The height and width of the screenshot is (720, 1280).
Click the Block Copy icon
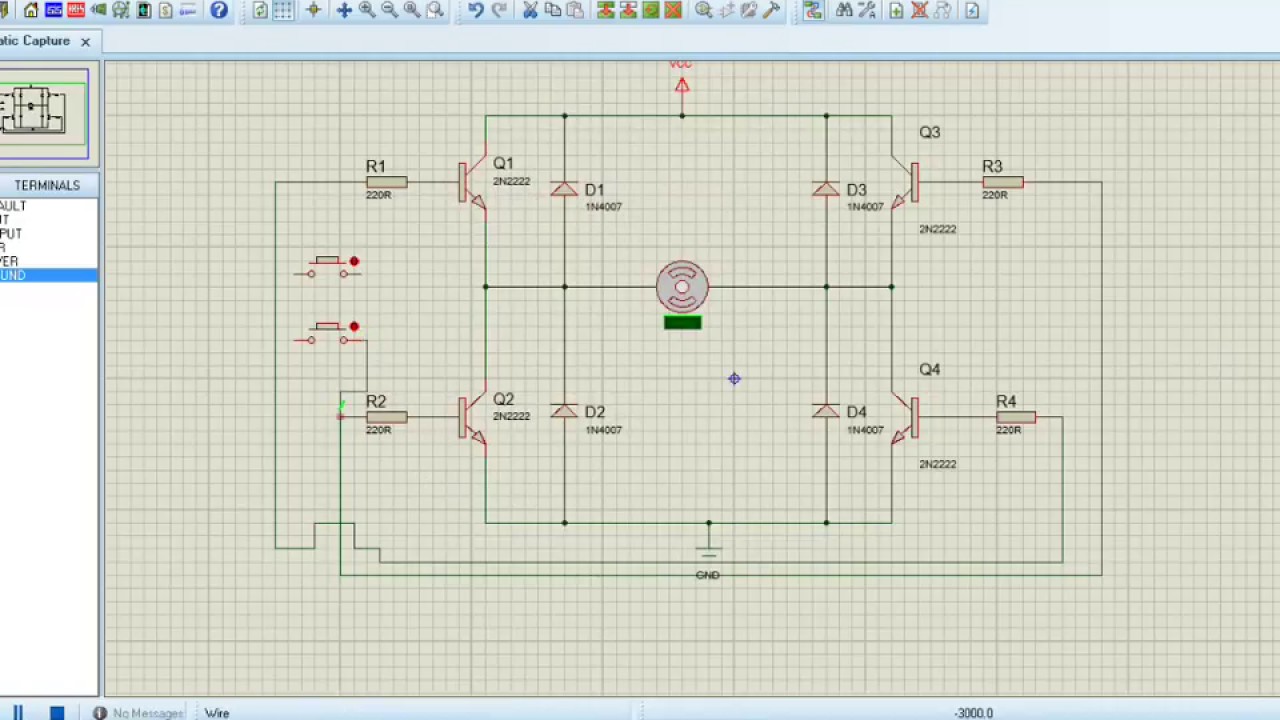(x=605, y=10)
